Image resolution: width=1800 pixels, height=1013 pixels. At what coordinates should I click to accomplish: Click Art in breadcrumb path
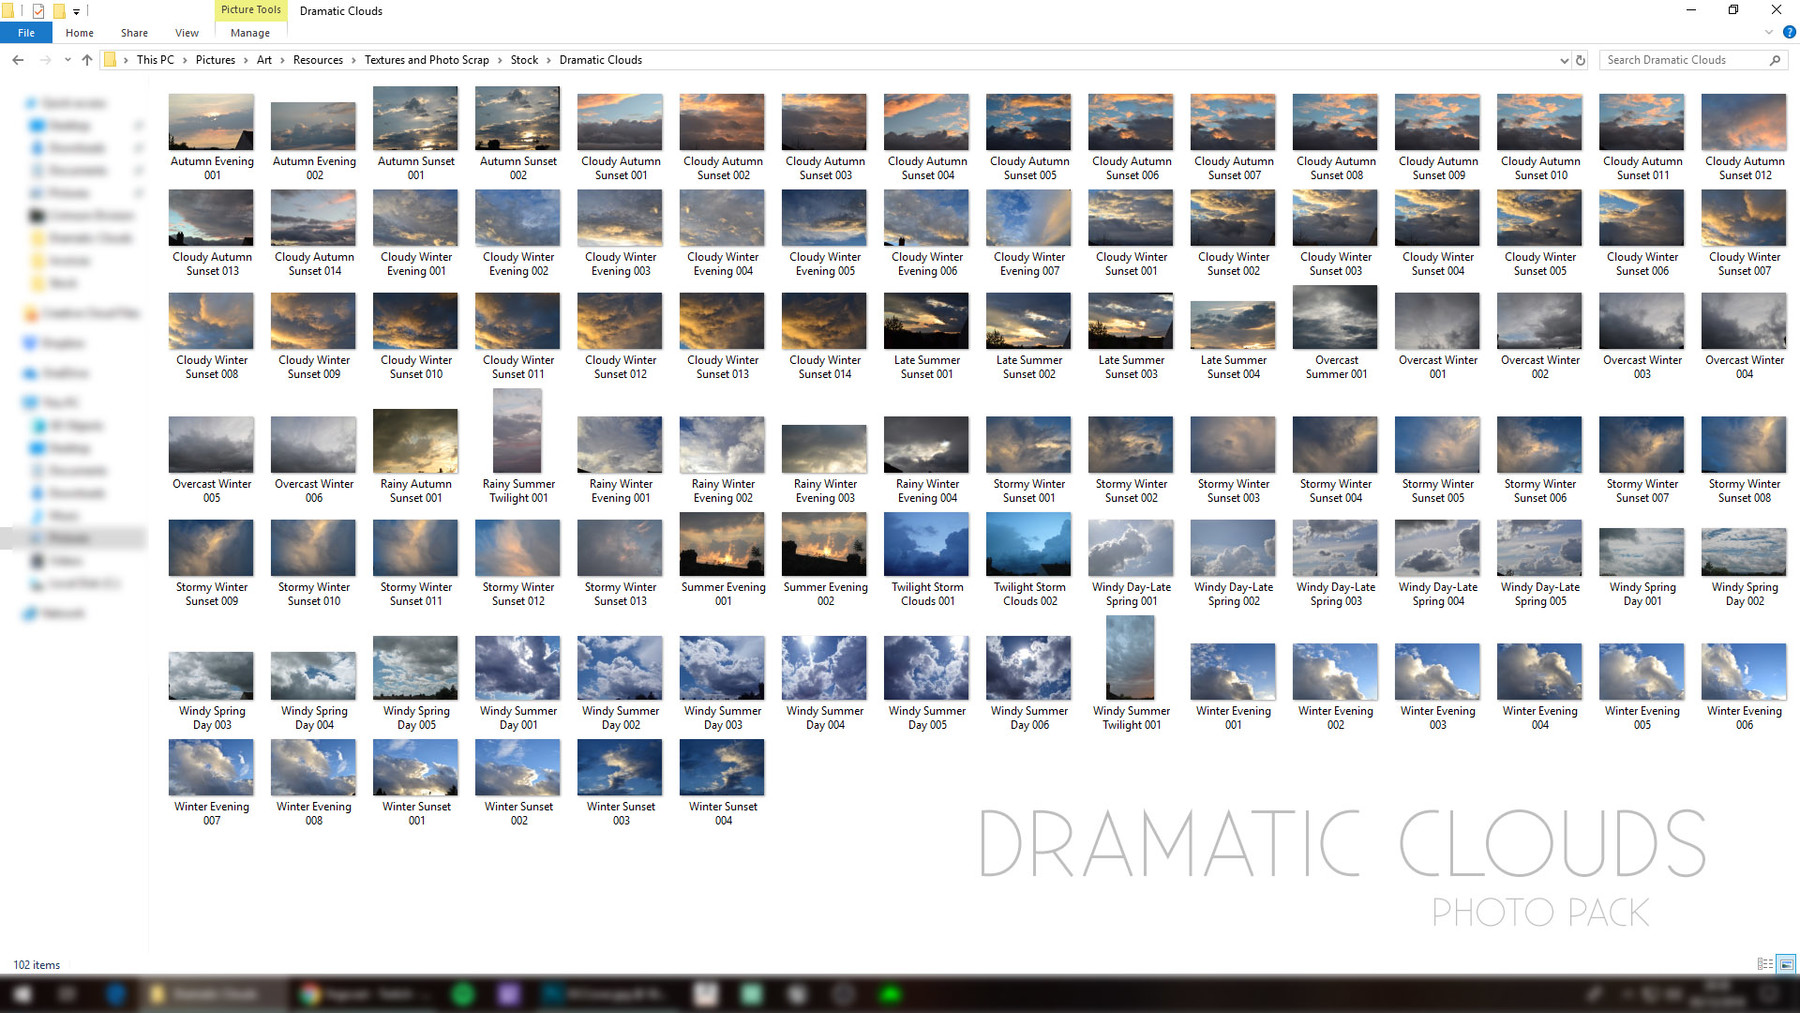point(264,60)
